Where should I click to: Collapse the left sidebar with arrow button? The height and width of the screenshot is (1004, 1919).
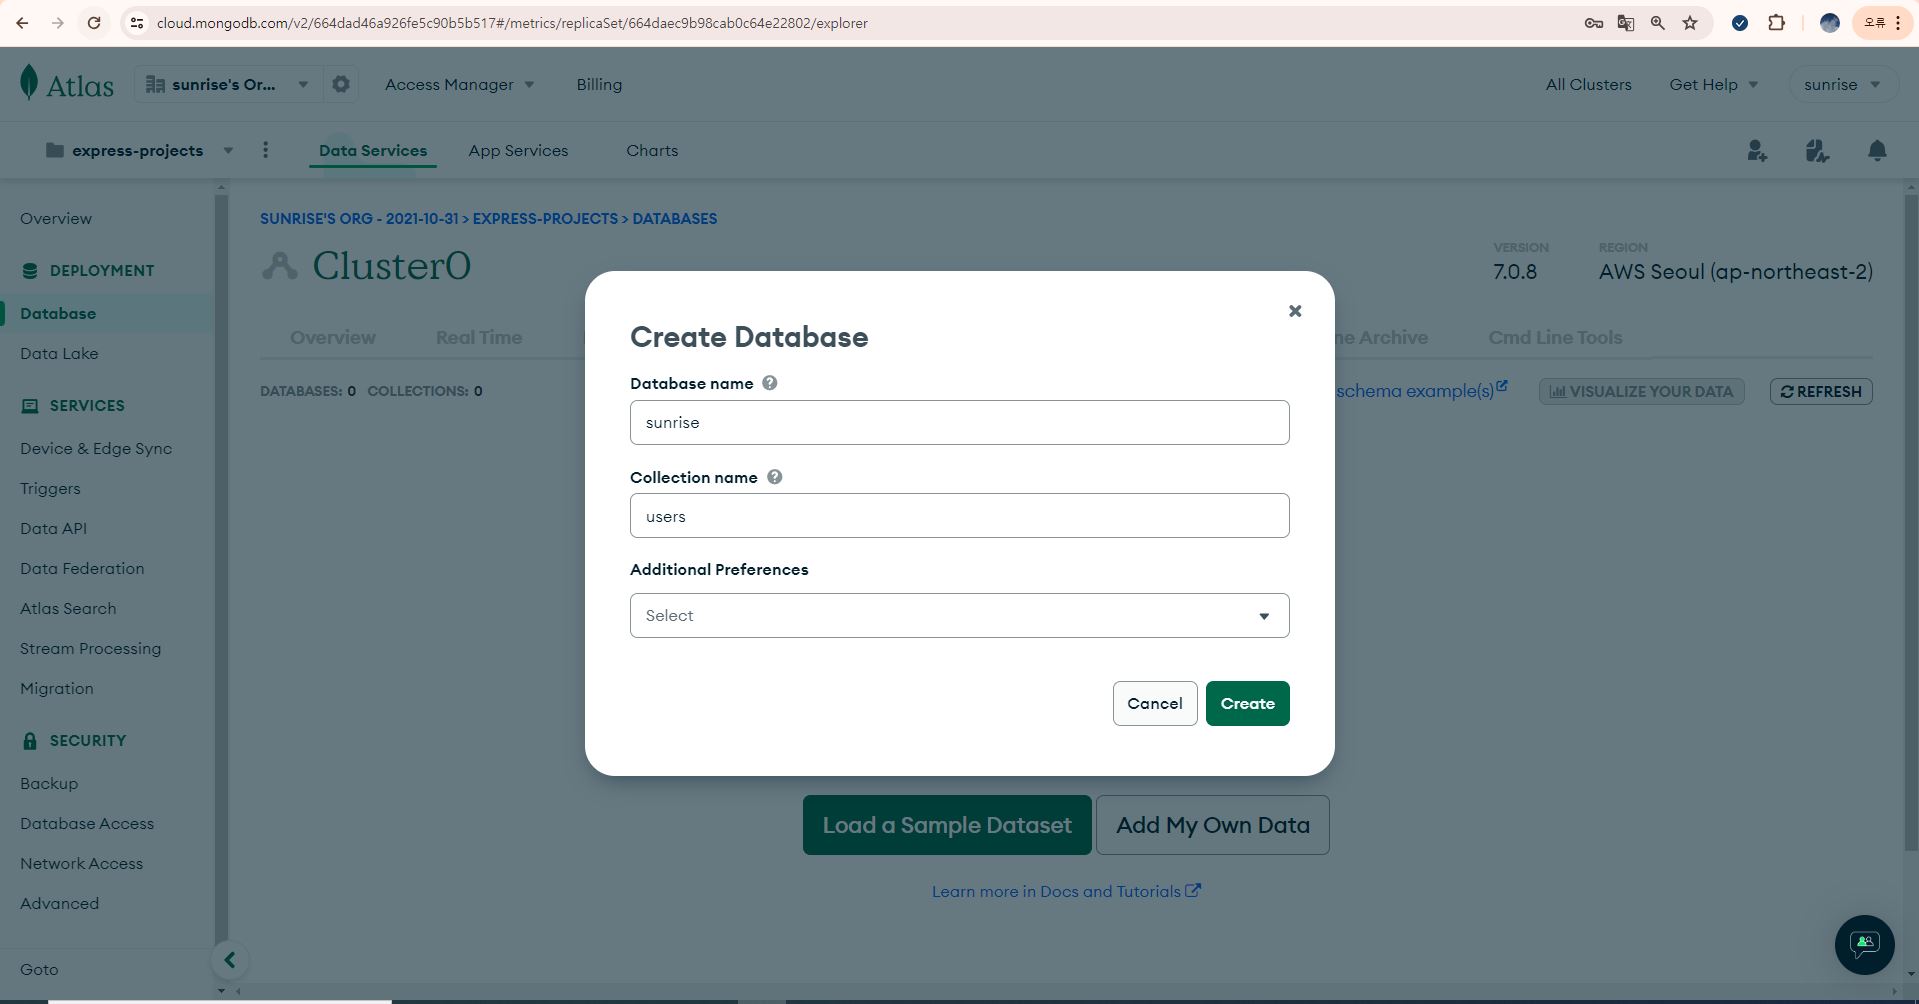click(x=230, y=960)
